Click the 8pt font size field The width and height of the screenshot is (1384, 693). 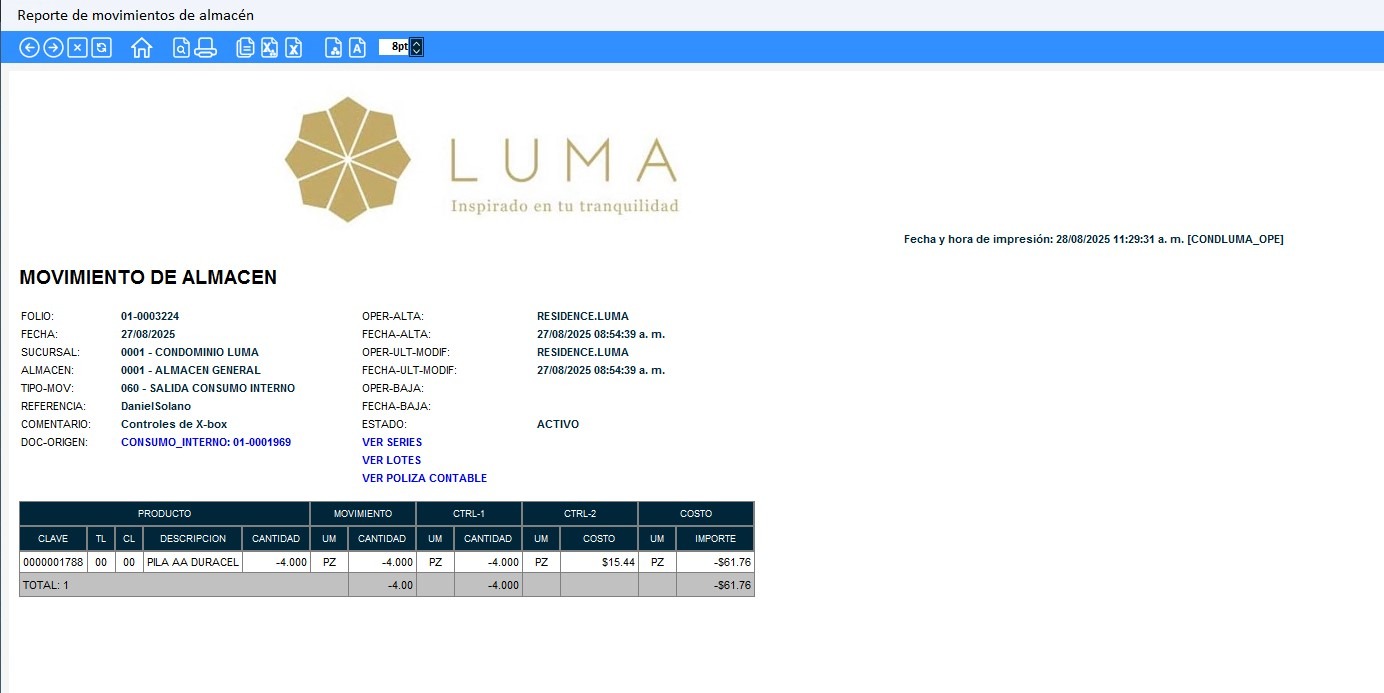[394, 47]
